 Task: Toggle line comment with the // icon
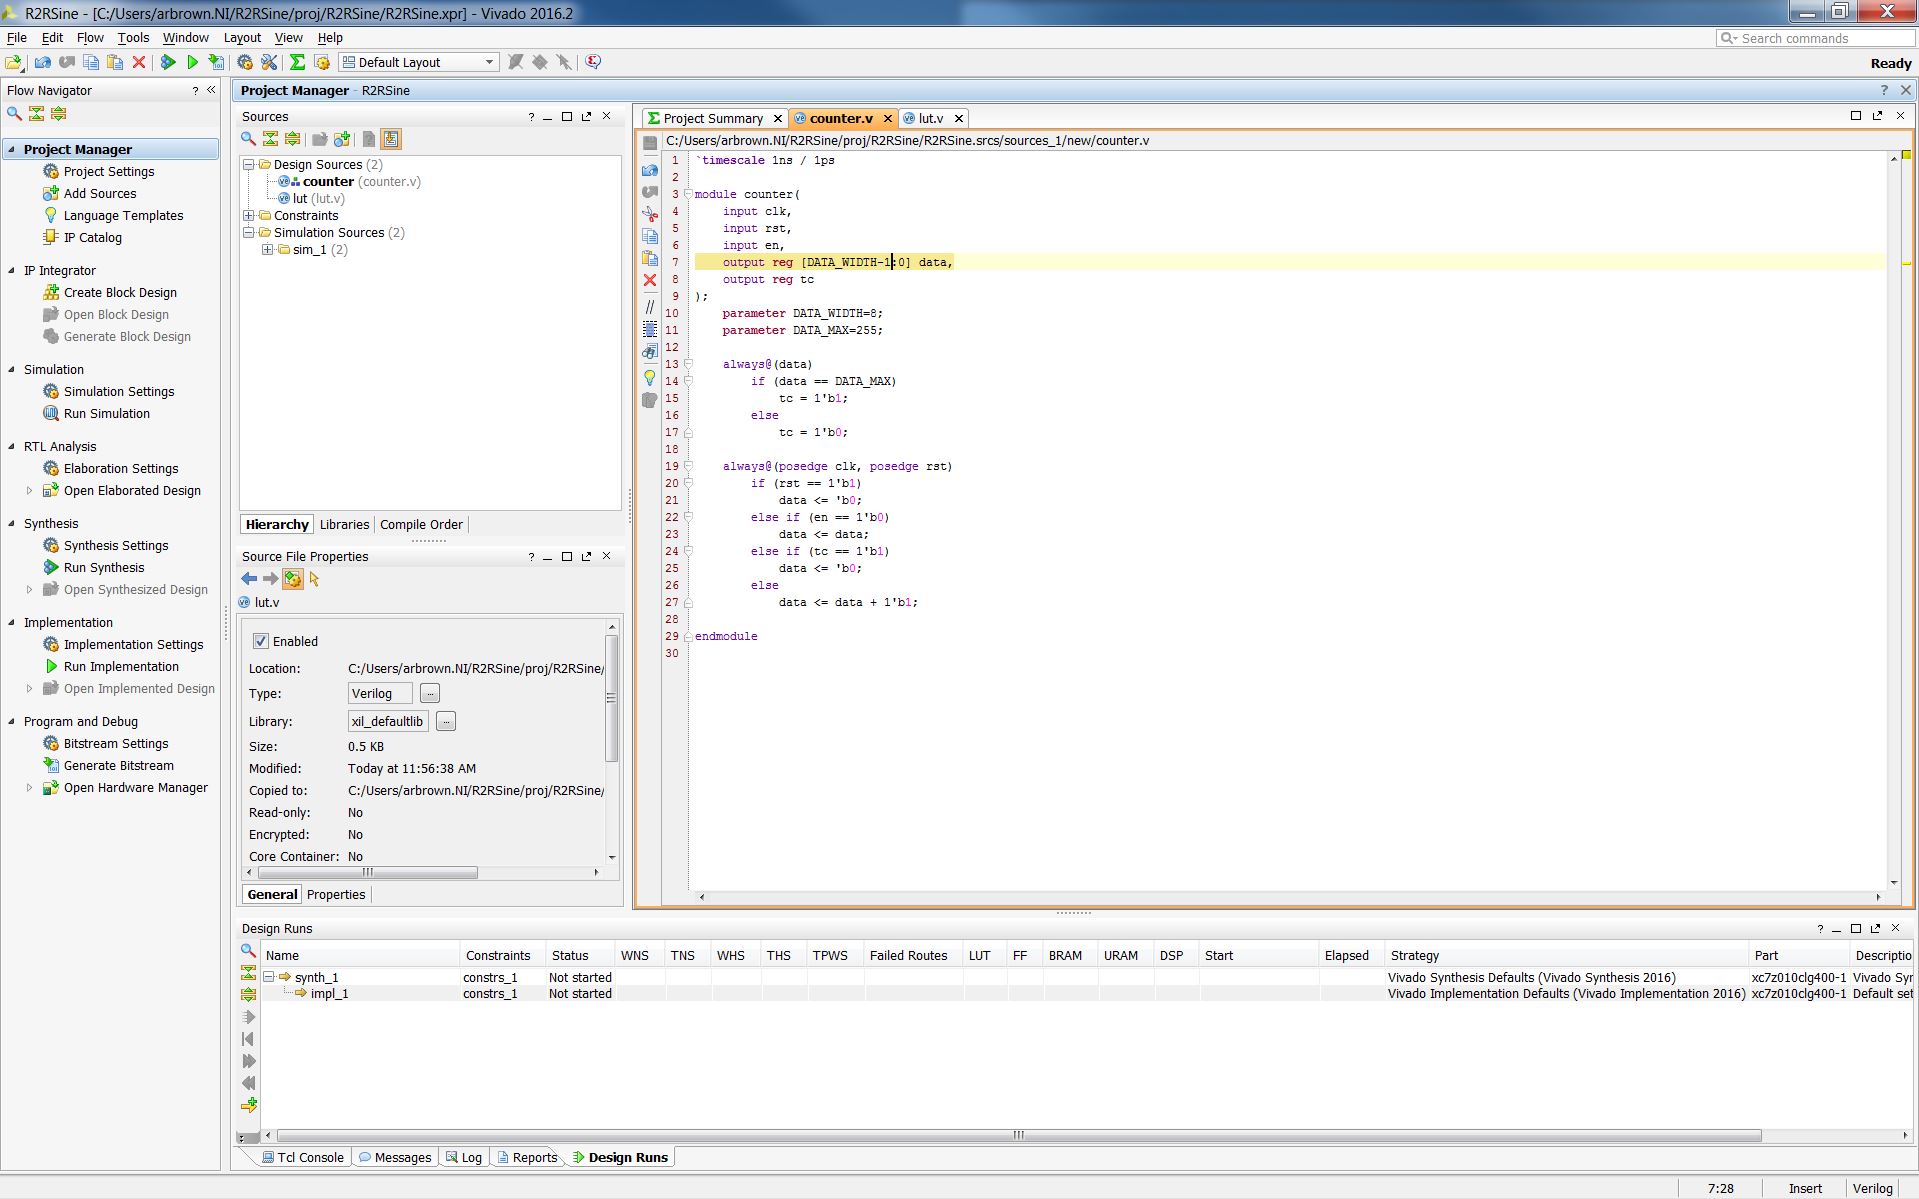pyautogui.click(x=650, y=307)
